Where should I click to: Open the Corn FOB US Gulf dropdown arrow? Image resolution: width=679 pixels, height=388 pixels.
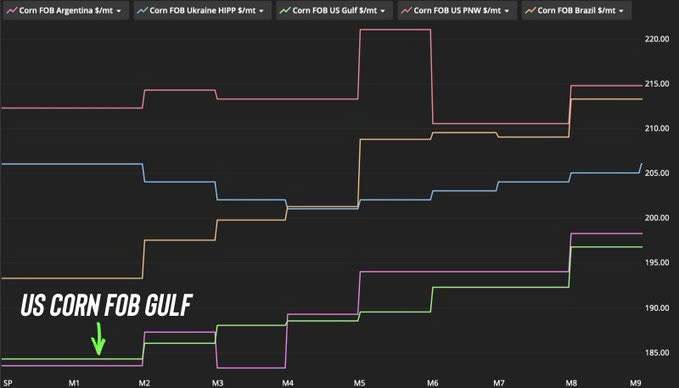[x=383, y=11]
